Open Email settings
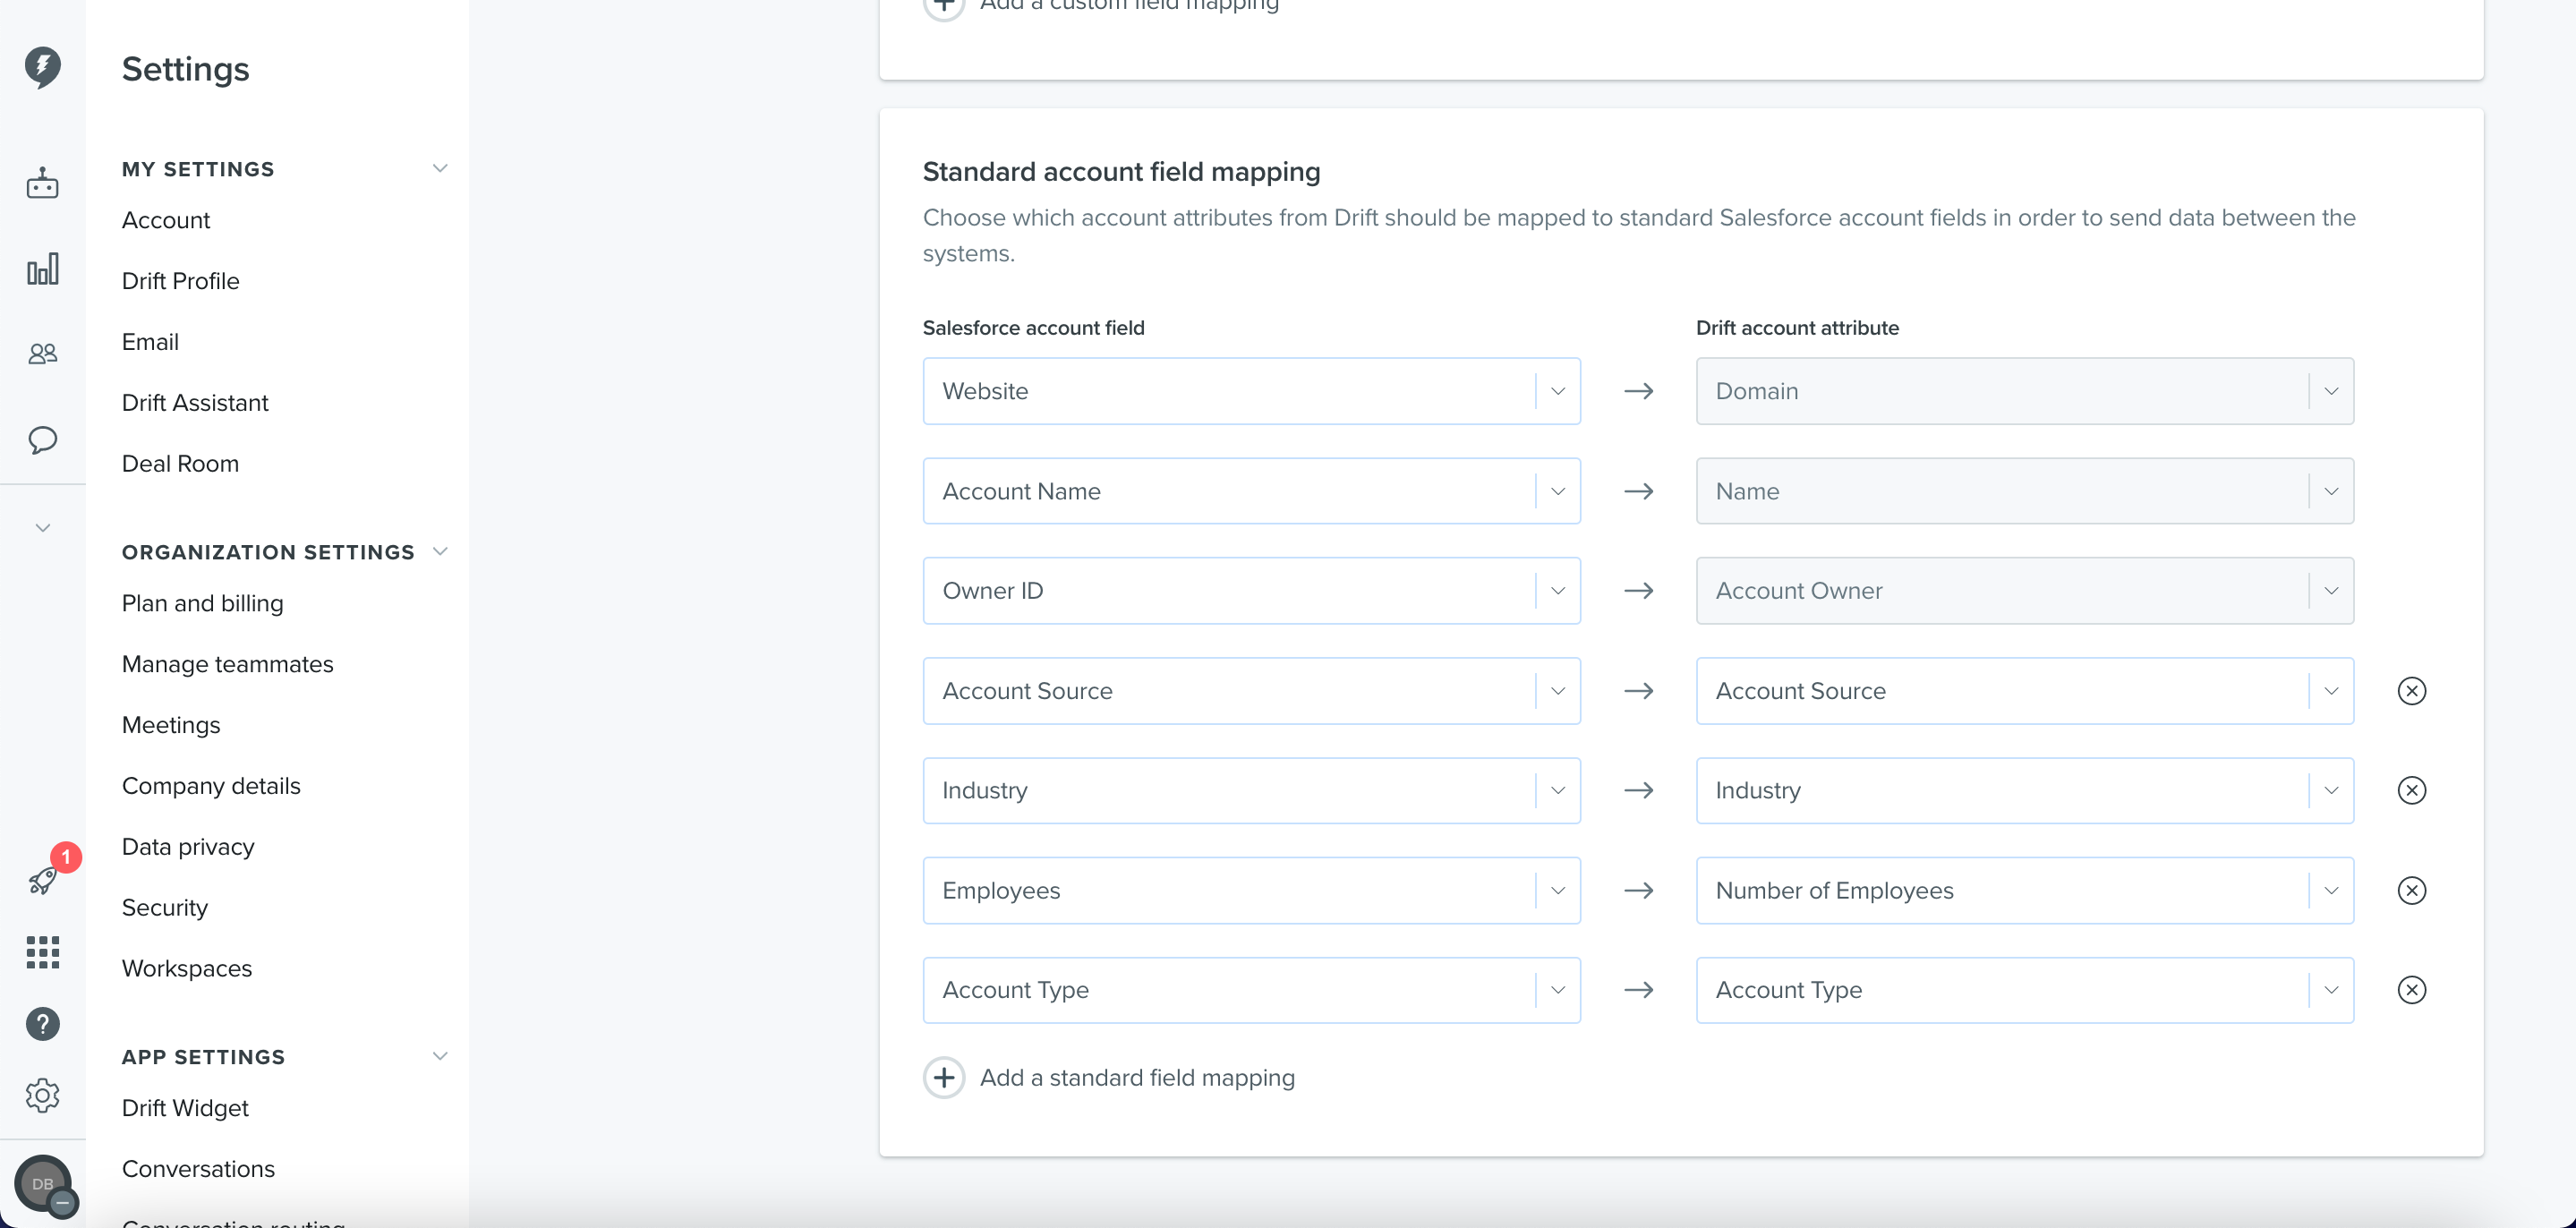 tap(150, 342)
